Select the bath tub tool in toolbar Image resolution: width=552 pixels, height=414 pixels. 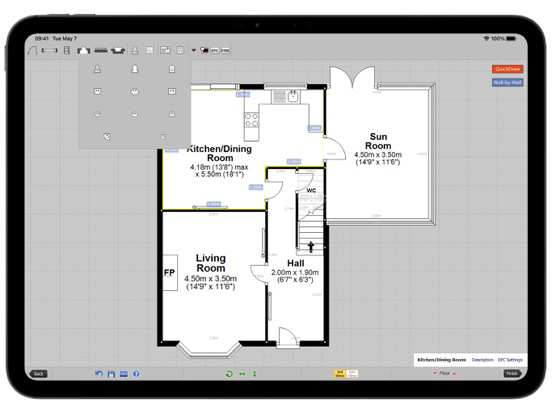pyautogui.click(x=118, y=51)
